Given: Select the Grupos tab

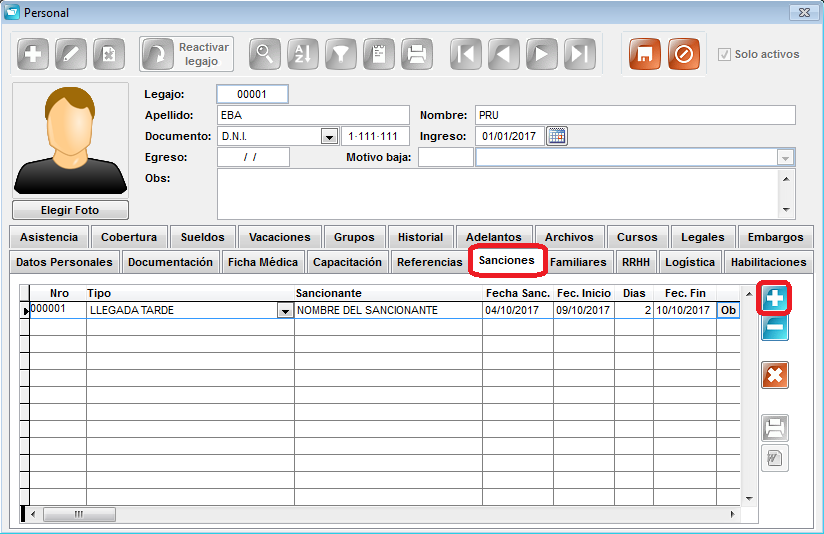Looking at the screenshot, I should [354, 237].
